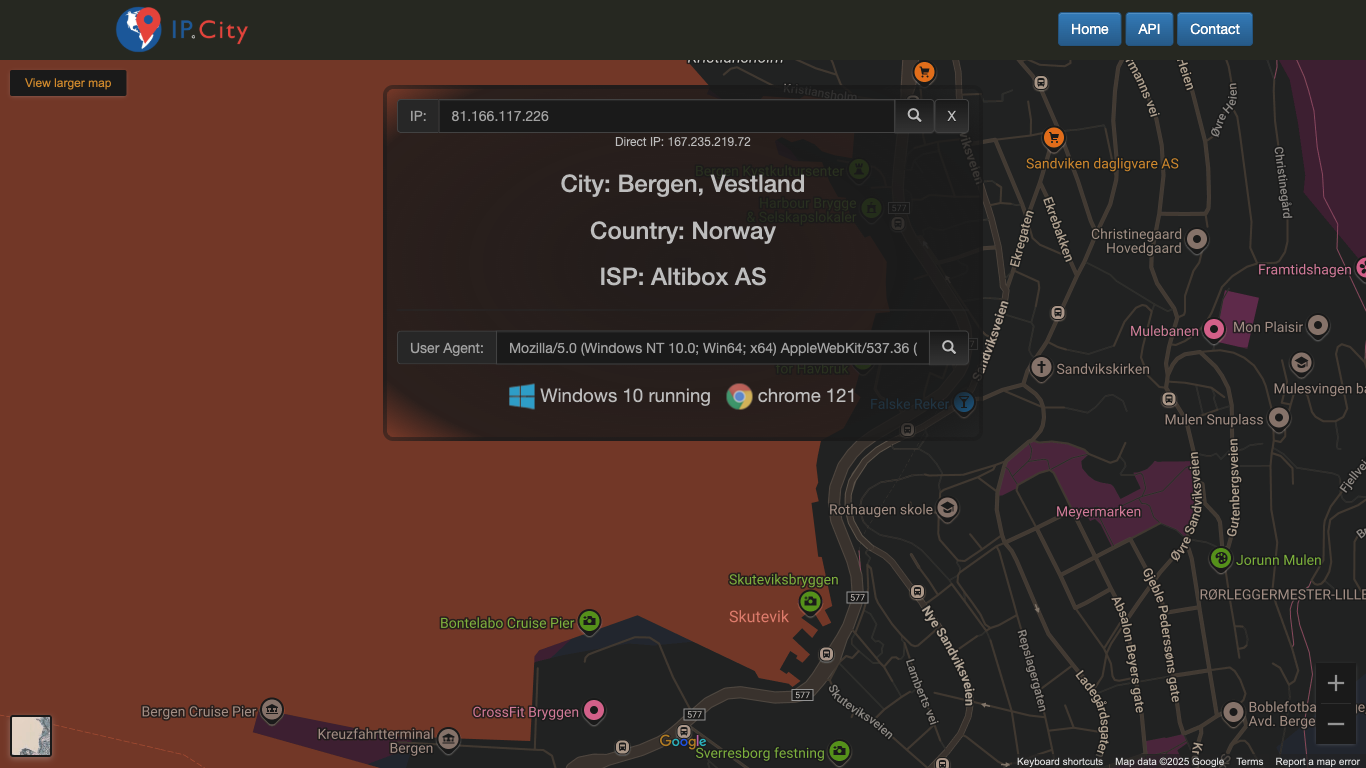
Task: Click the Mulesvingen school marker
Action: (x=1301, y=364)
